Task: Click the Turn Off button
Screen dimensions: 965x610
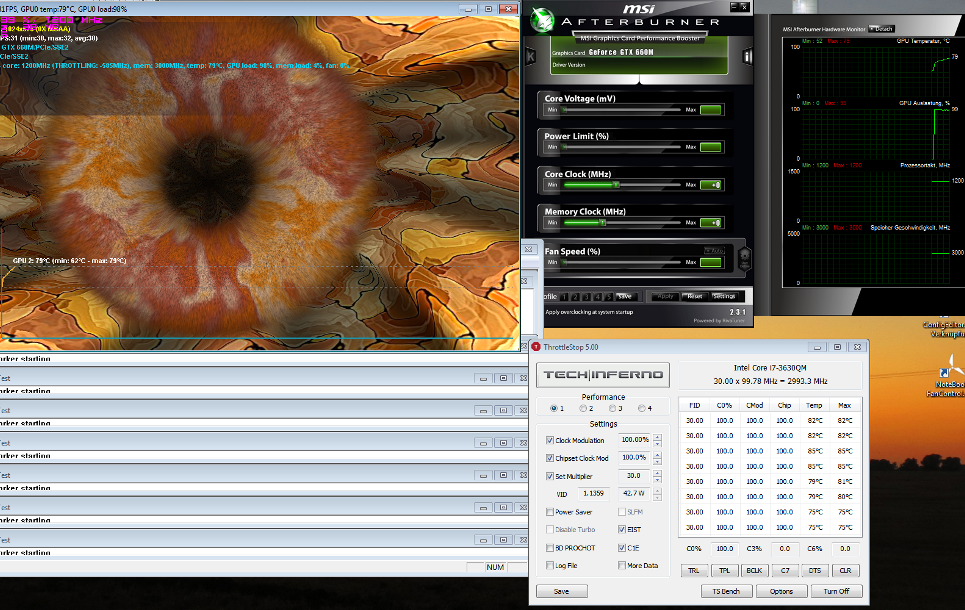Action: click(x=836, y=591)
